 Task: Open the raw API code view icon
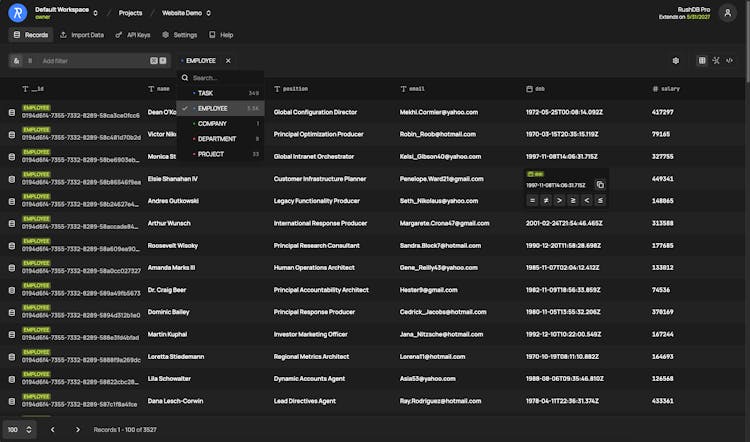pos(729,60)
